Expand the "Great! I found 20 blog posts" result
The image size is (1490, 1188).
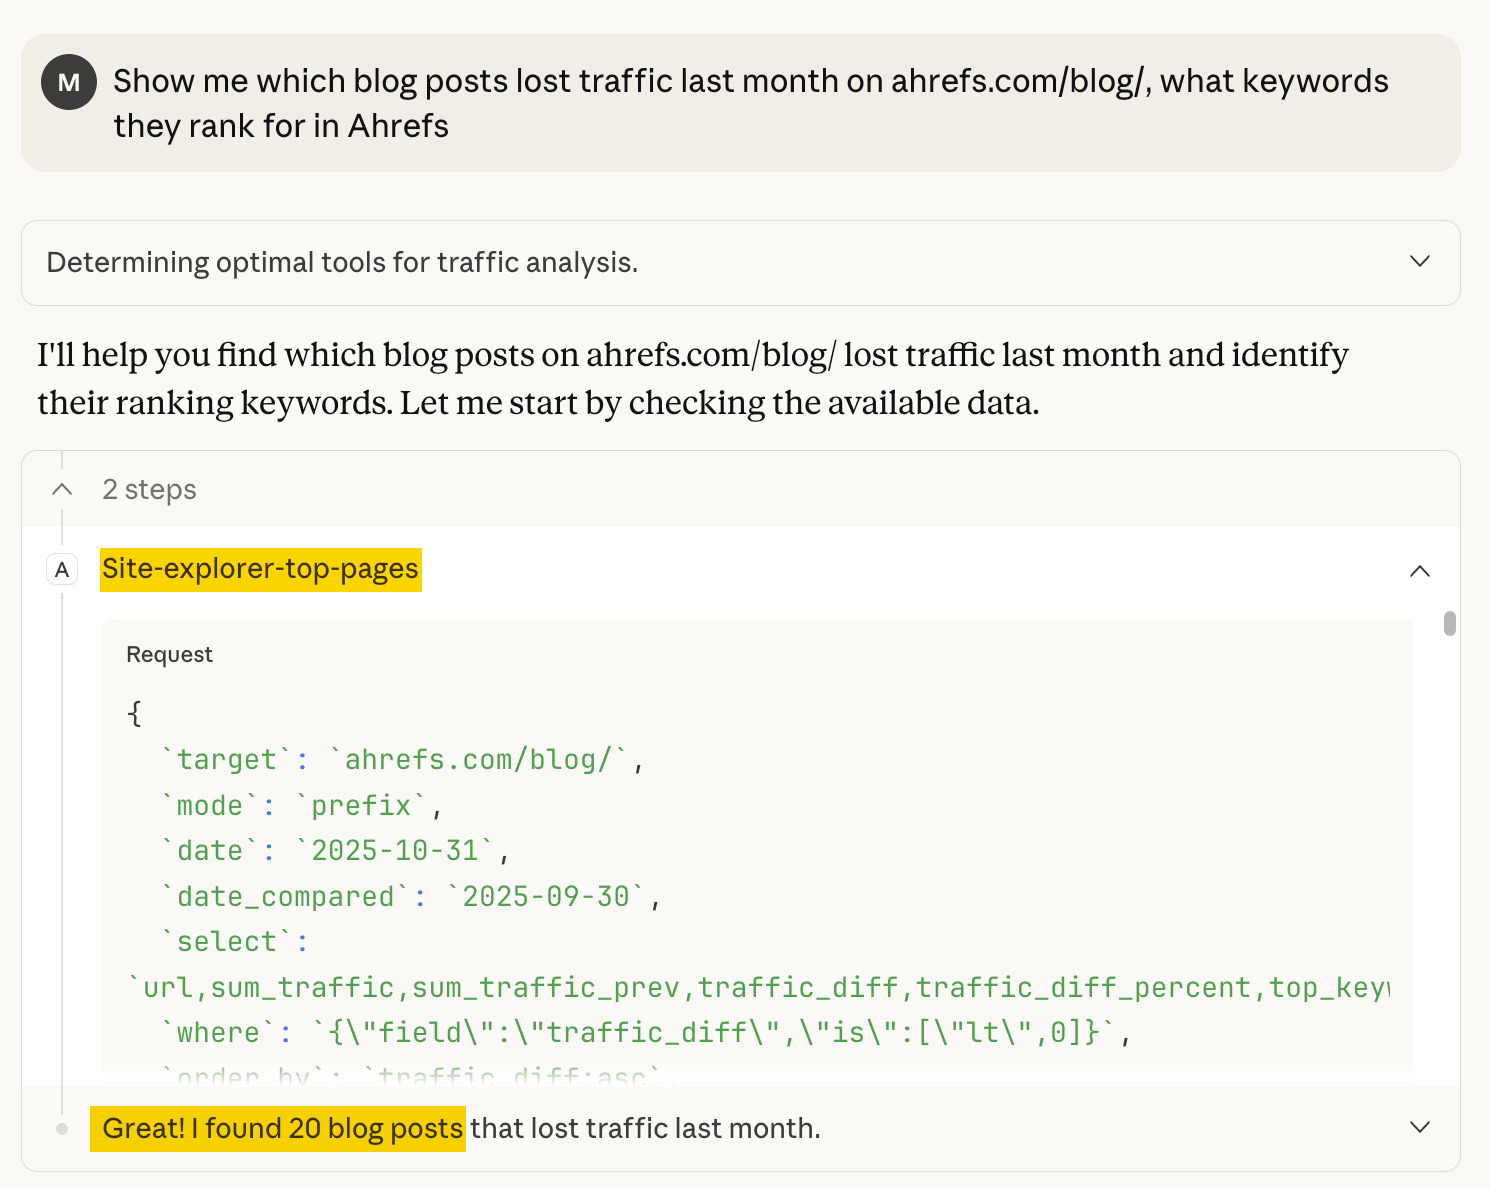(1420, 1127)
